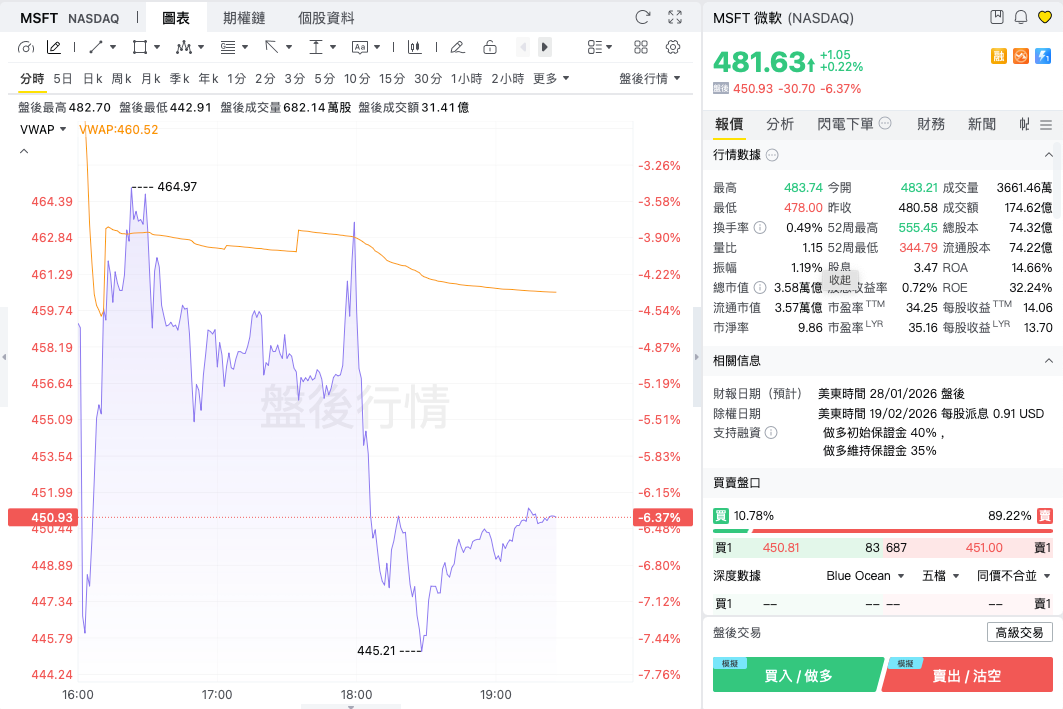1063x709 pixels.
Task: Open the multi-chart grid layout icon
Action: (641, 47)
